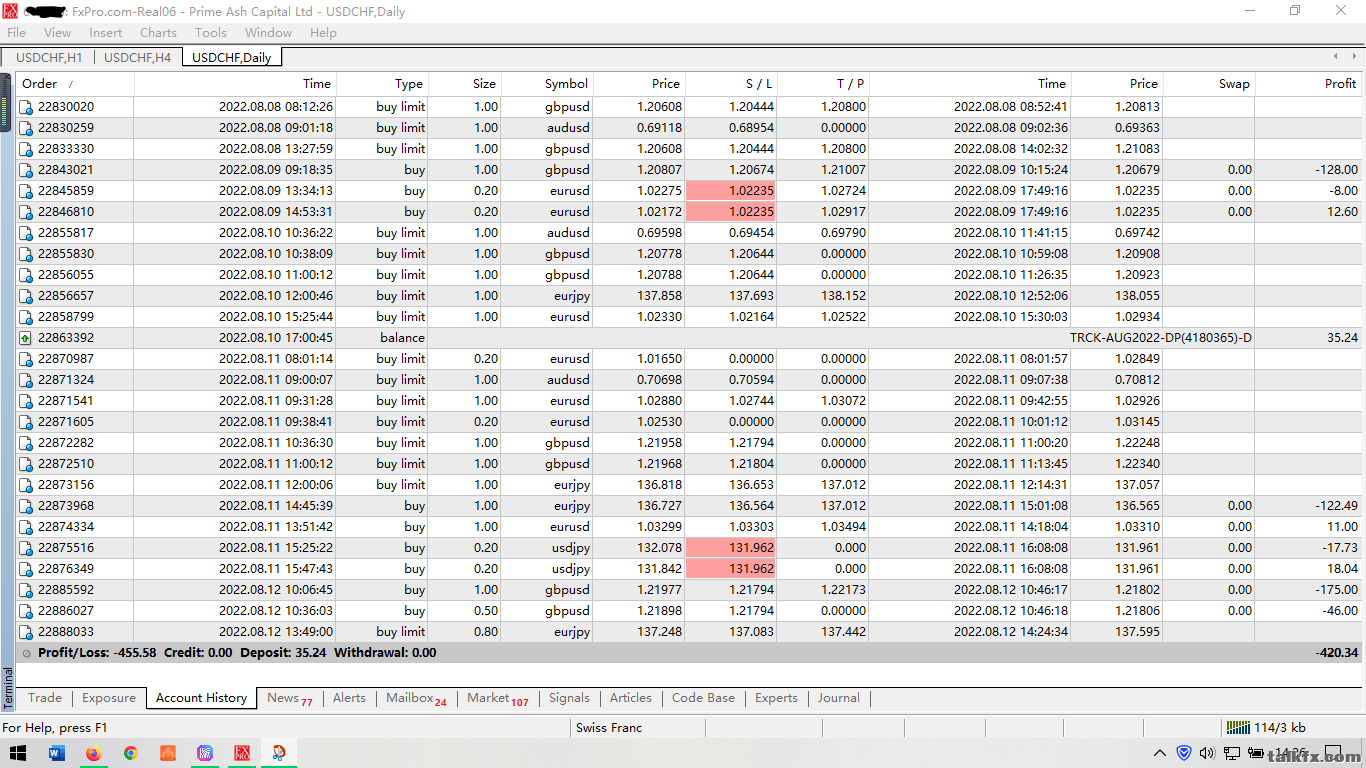Open the News tab
The image size is (1366, 768).
[290, 698]
